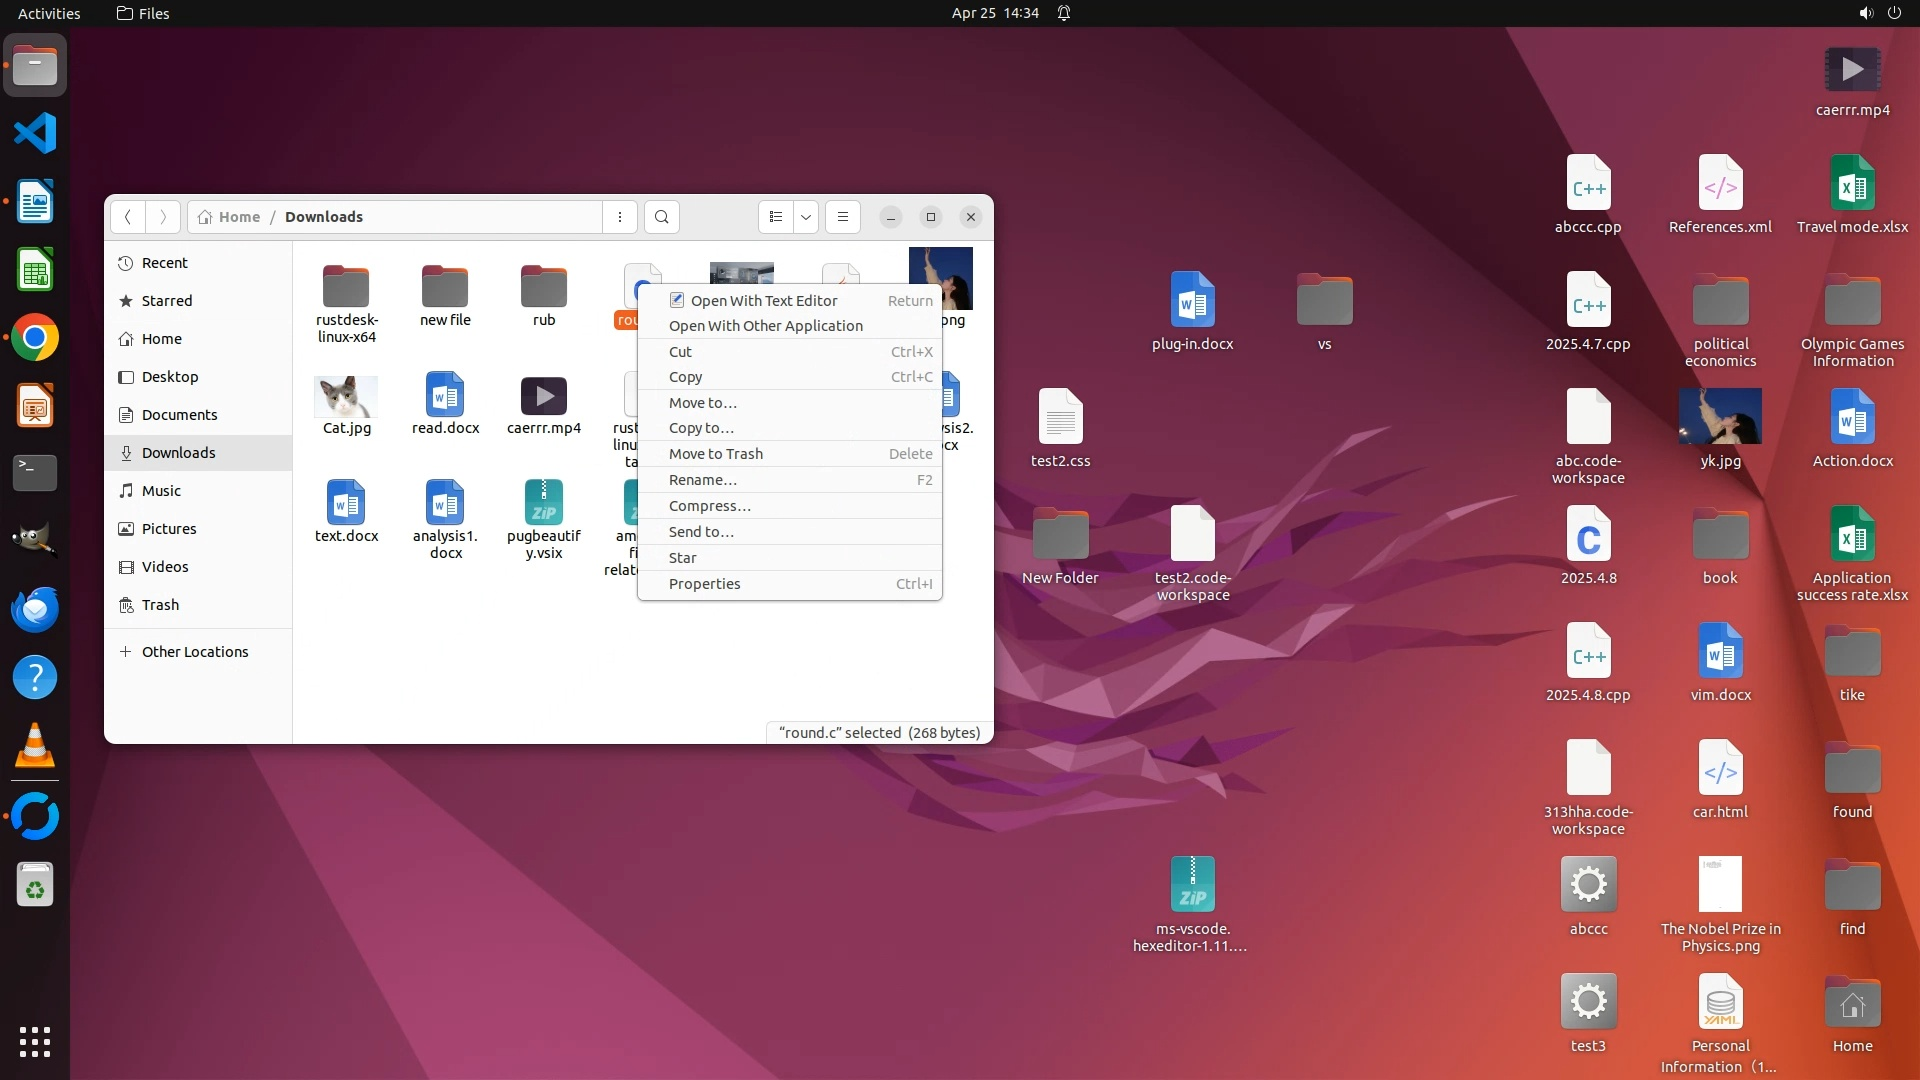Click Home in the path bar

[x=238, y=217]
